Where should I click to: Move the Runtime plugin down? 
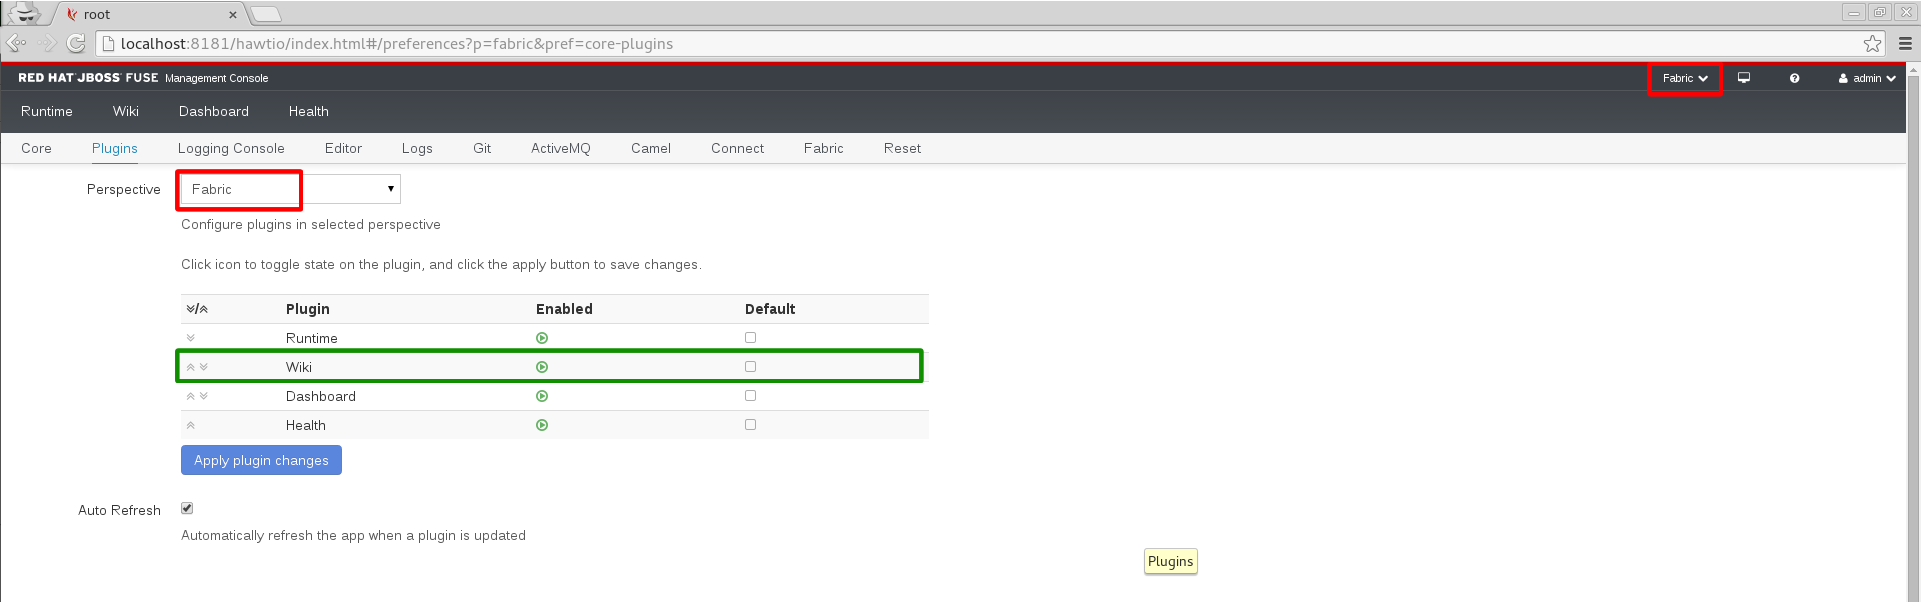(x=191, y=338)
